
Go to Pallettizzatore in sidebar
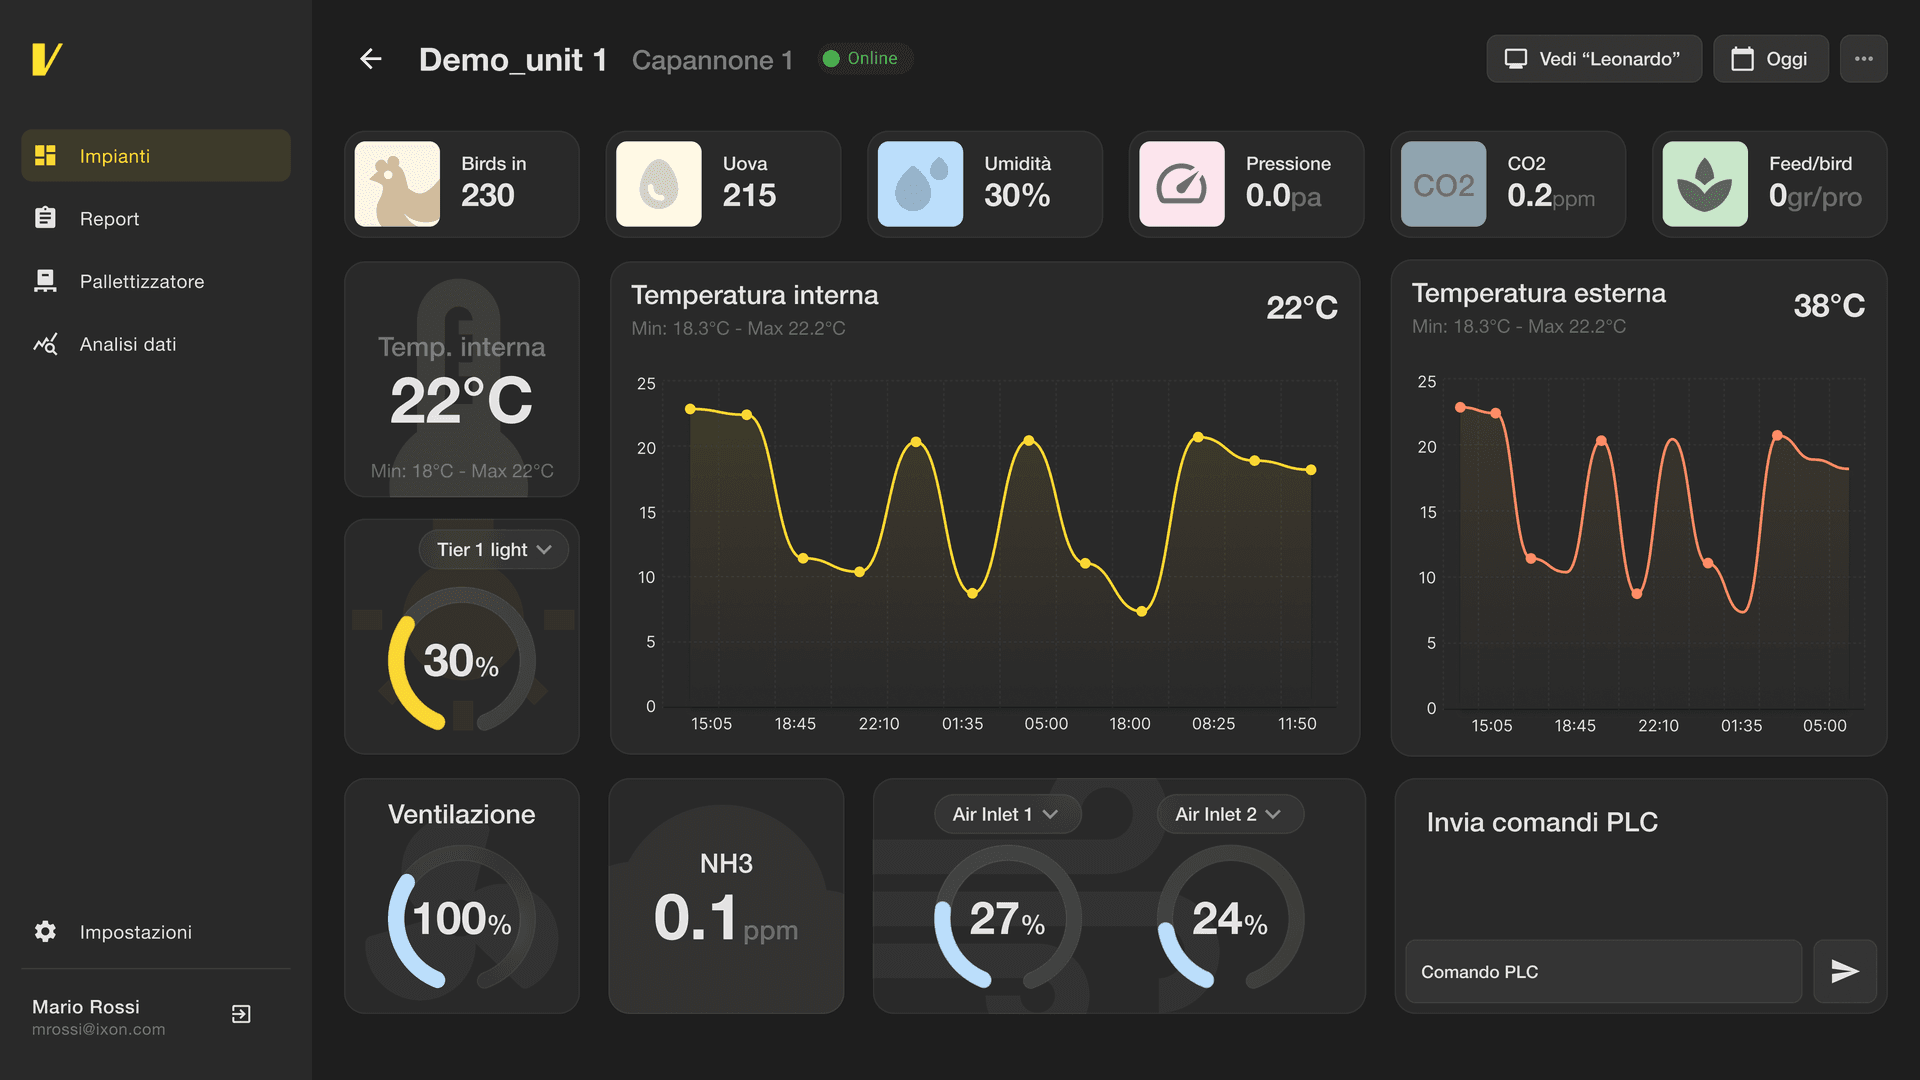click(x=141, y=282)
